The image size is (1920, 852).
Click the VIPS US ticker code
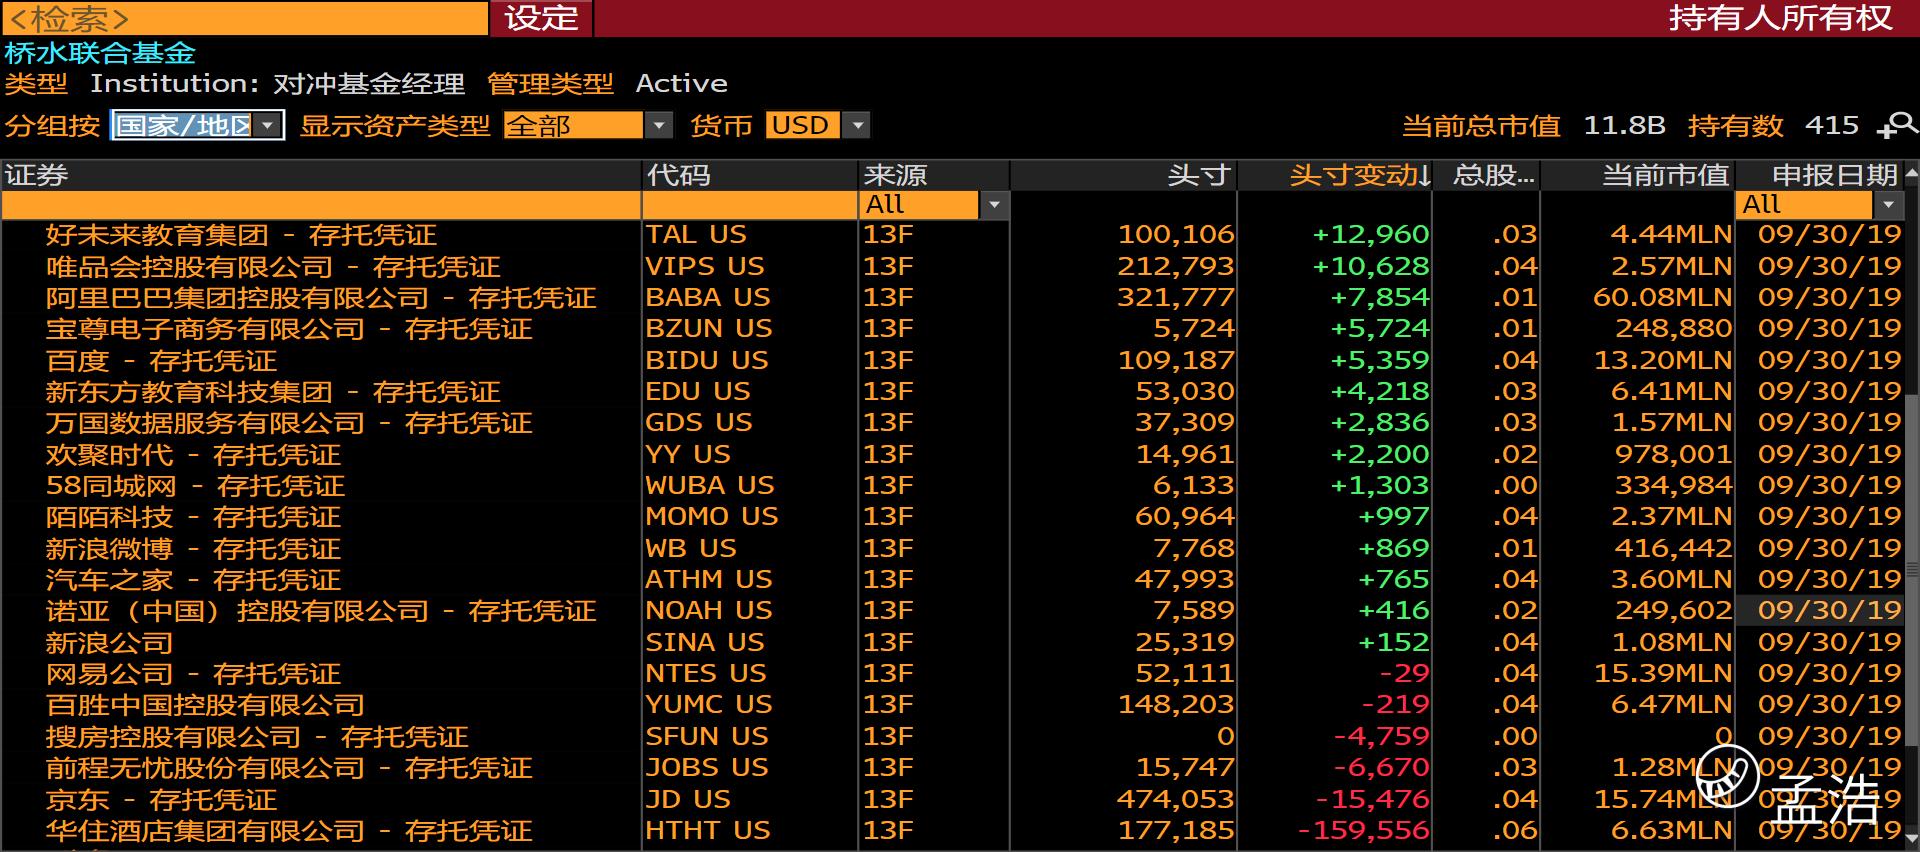(705, 266)
